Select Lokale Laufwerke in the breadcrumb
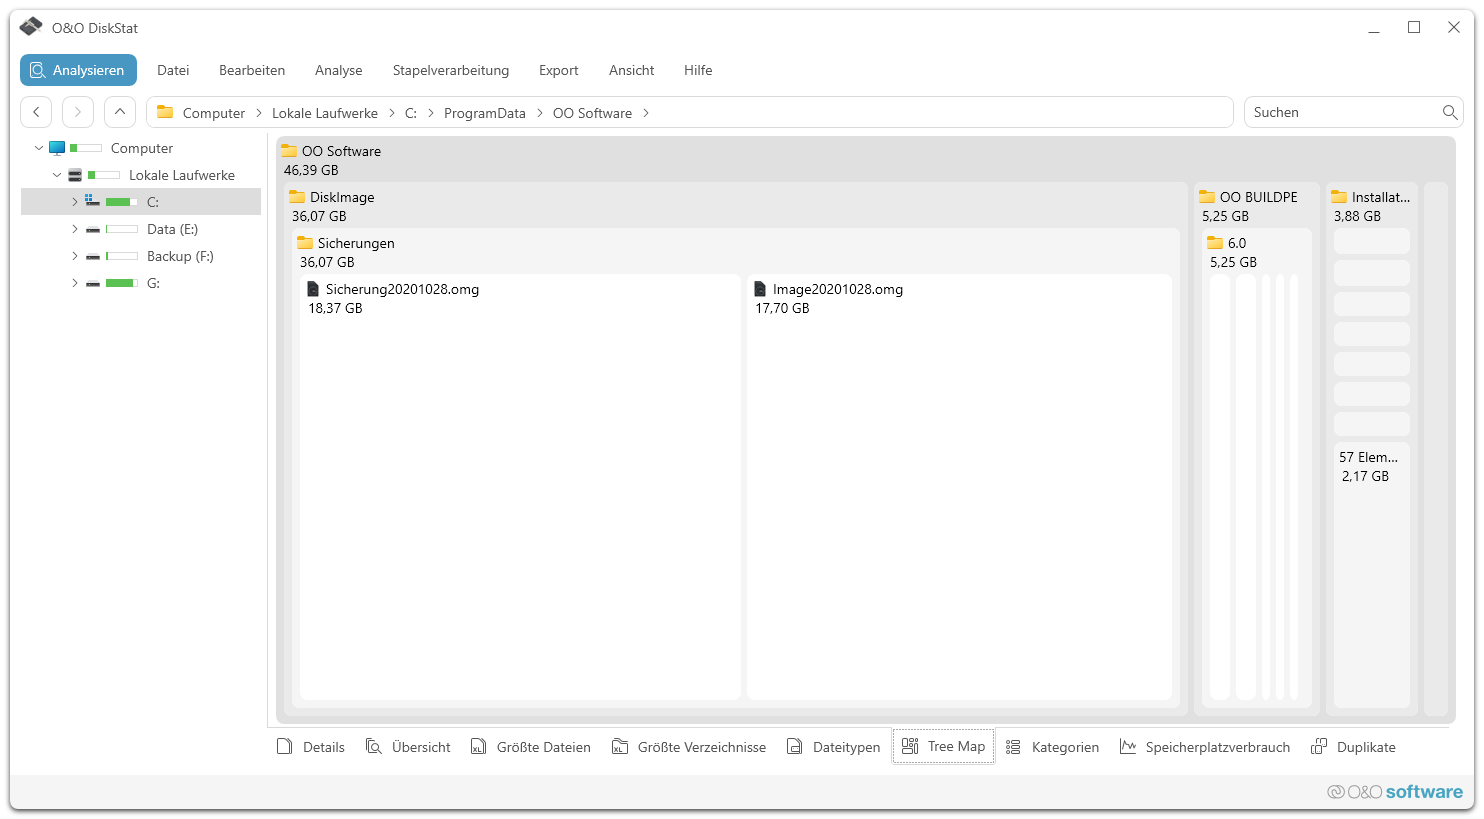 coord(325,113)
